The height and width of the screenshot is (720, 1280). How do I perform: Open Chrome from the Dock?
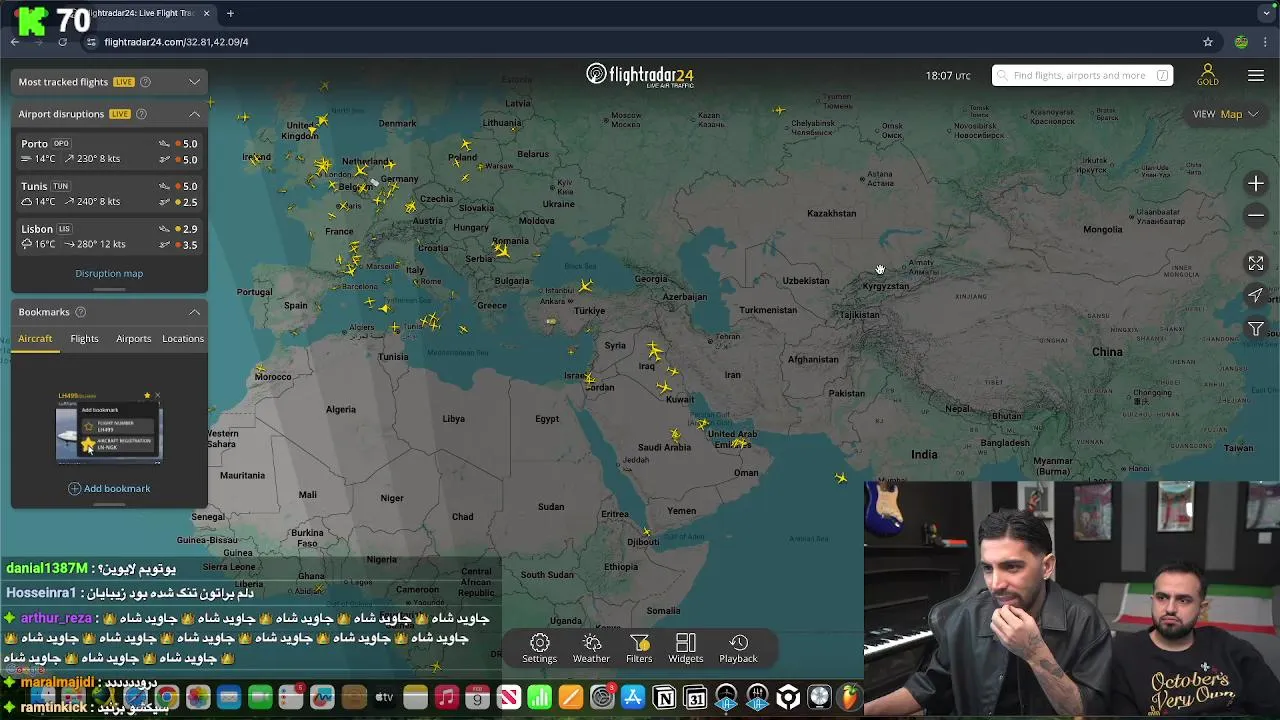coord(167,697)
